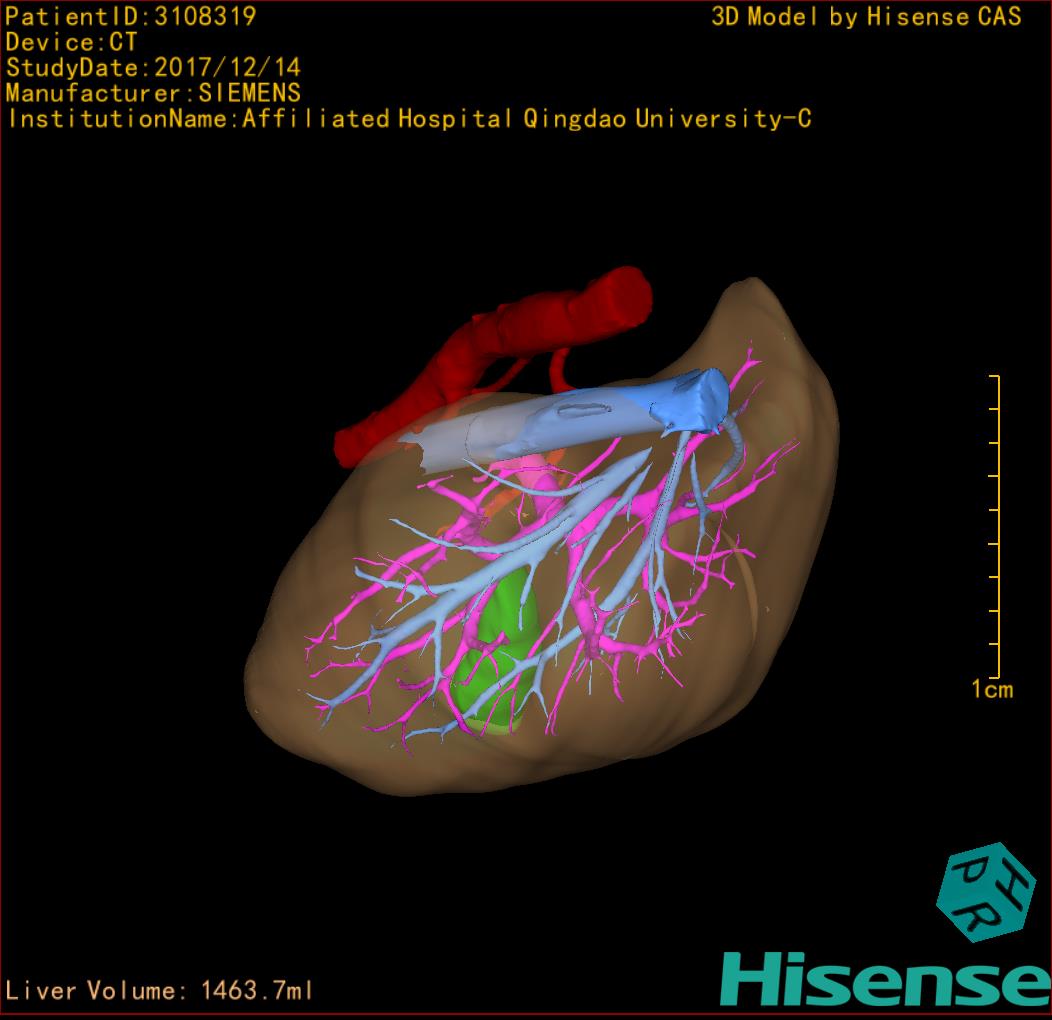Click the StudyDate:2017/12/14 text
The image size is (1052, 1020).
pos(153,68)
